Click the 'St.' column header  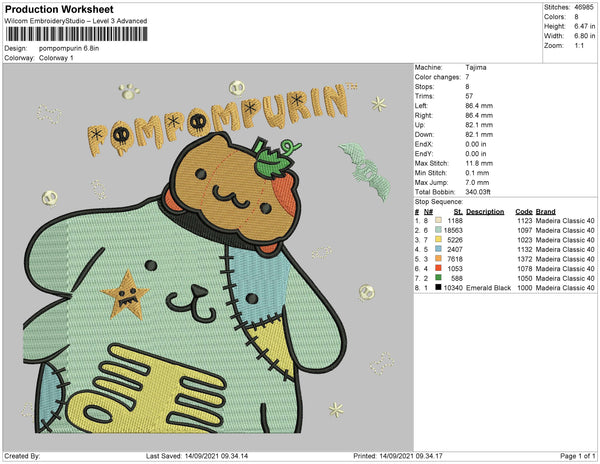point(458,212)
